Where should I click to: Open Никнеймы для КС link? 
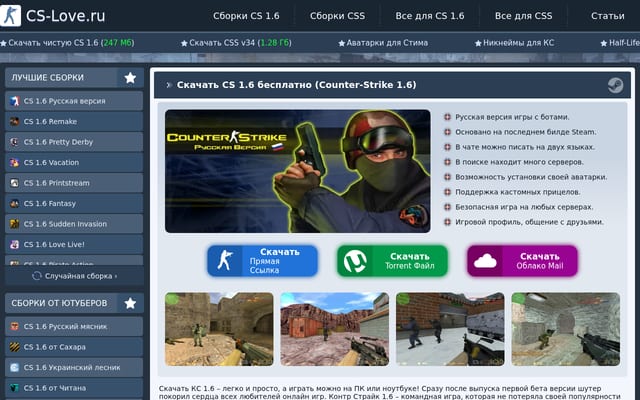pyautogui.click(x=515, y=43)
